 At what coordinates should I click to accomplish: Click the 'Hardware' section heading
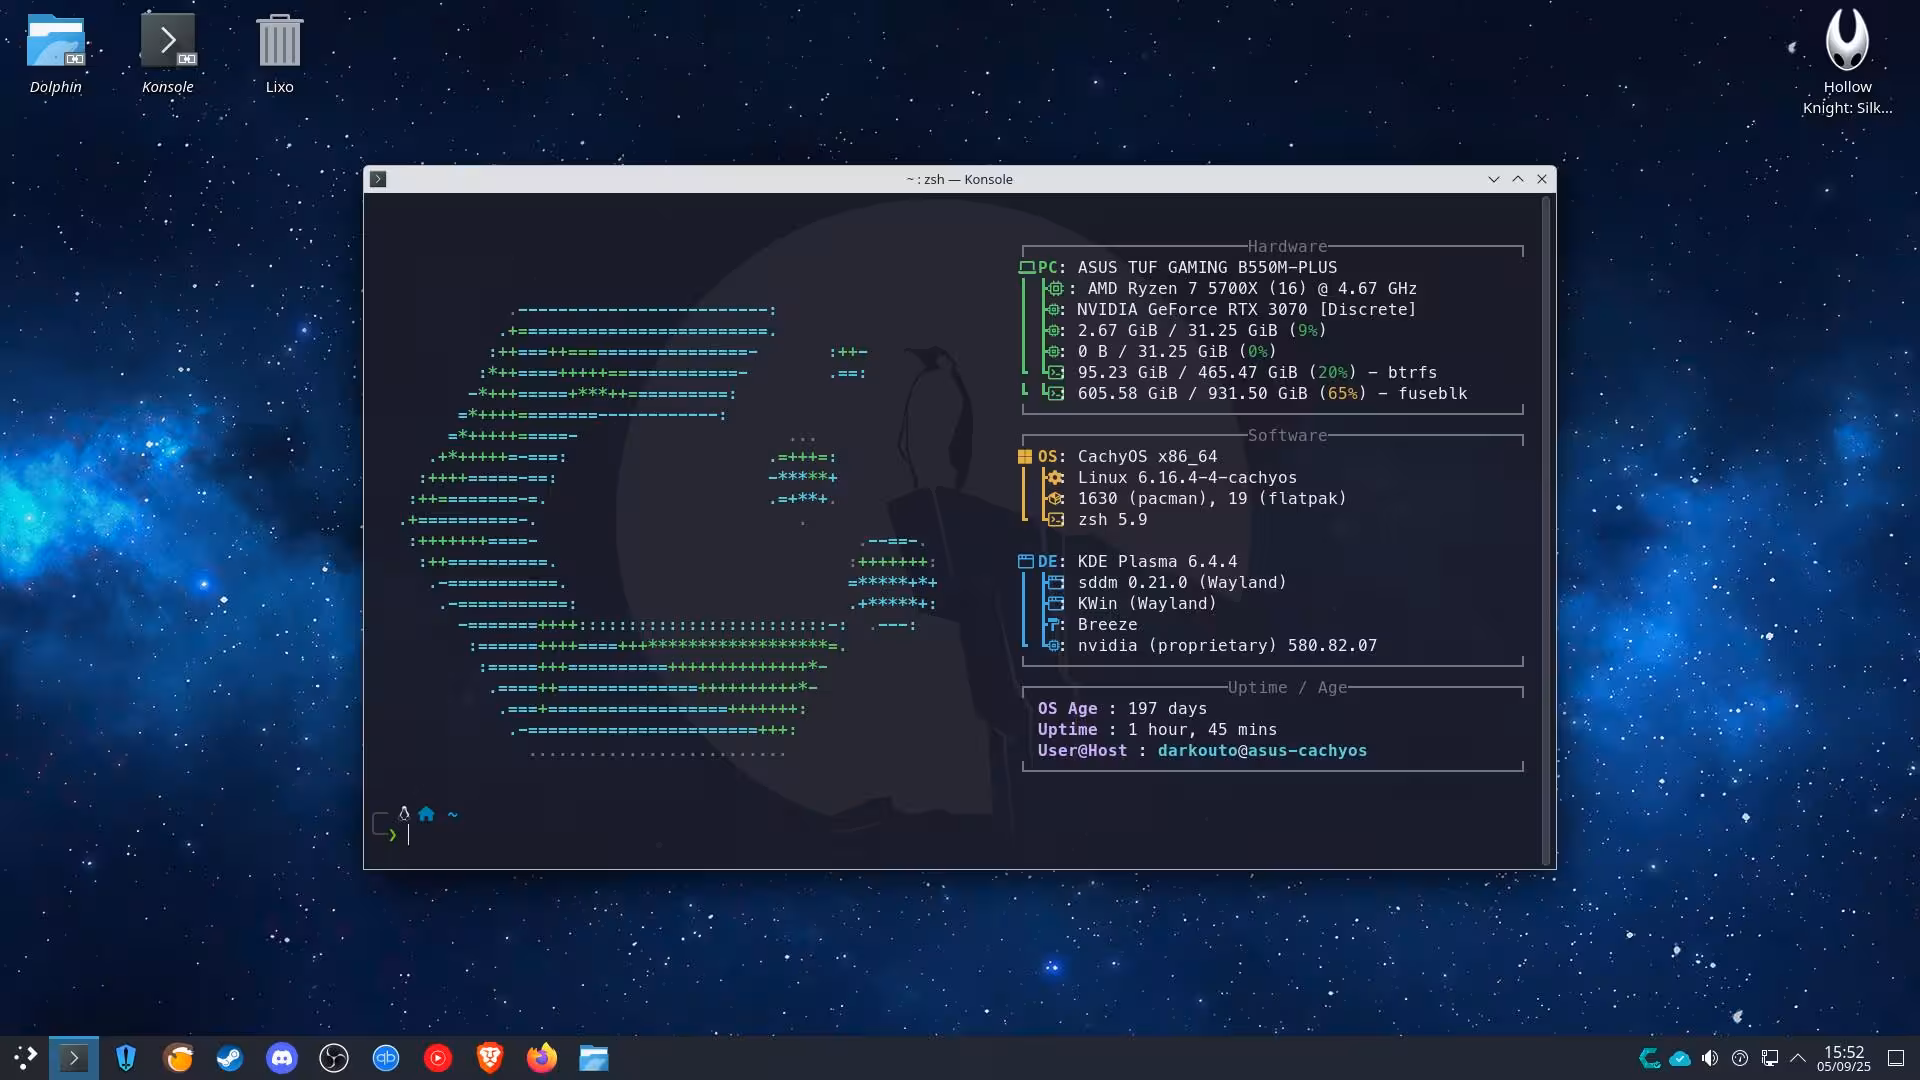(x=1287, y=246)
